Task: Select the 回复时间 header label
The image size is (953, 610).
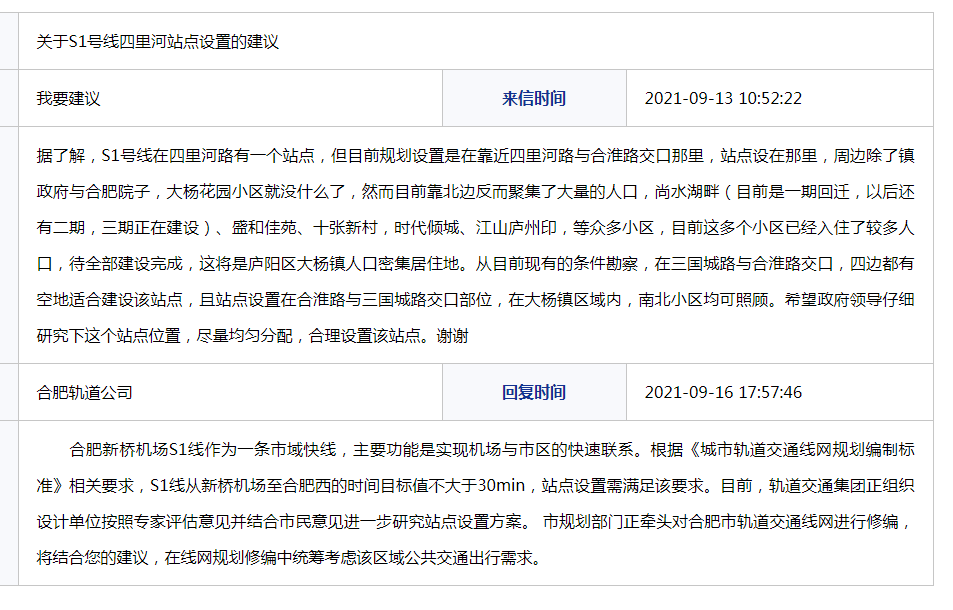Action: 533,392
